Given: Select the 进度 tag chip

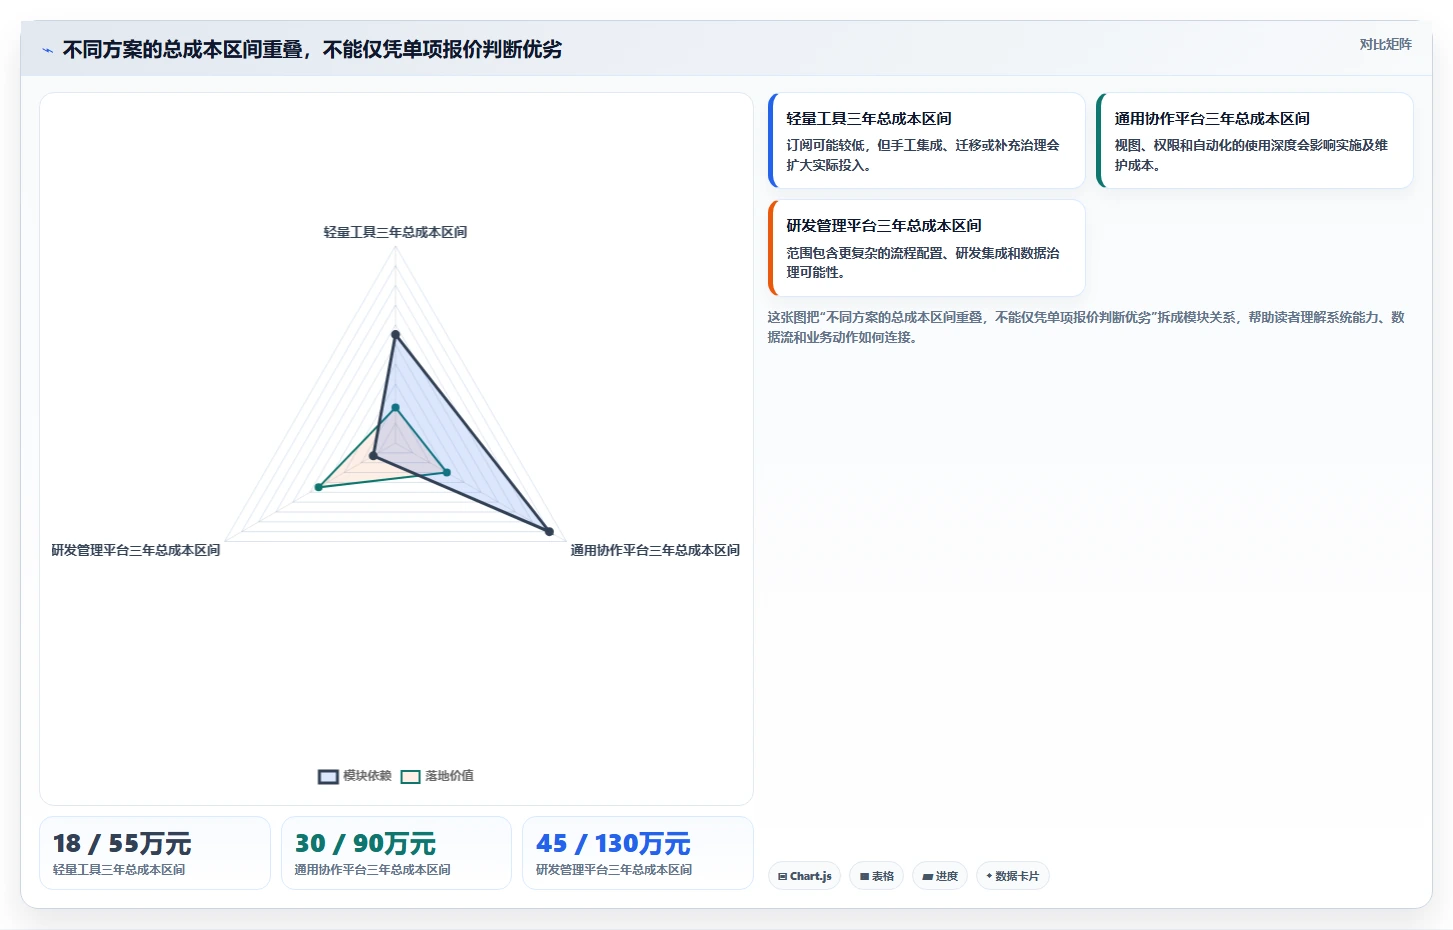Looking at the screenshot, I should click(940, 876).
